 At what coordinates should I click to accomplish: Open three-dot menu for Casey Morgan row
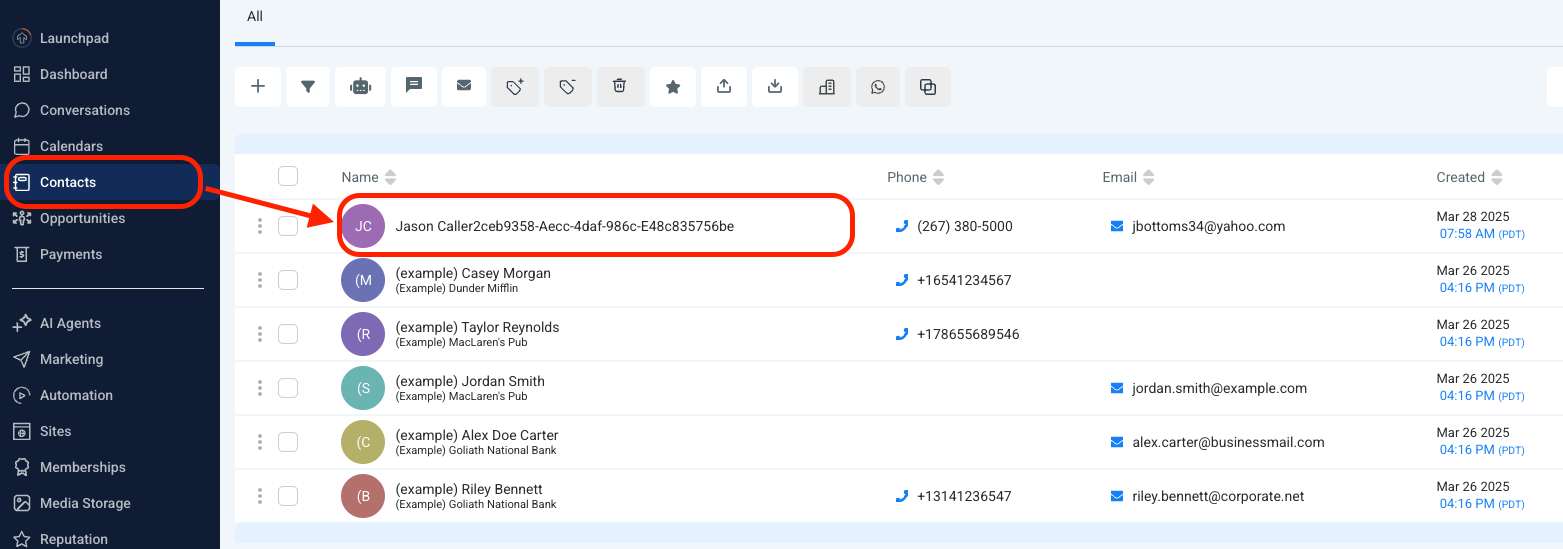click(x=260, y=280)
